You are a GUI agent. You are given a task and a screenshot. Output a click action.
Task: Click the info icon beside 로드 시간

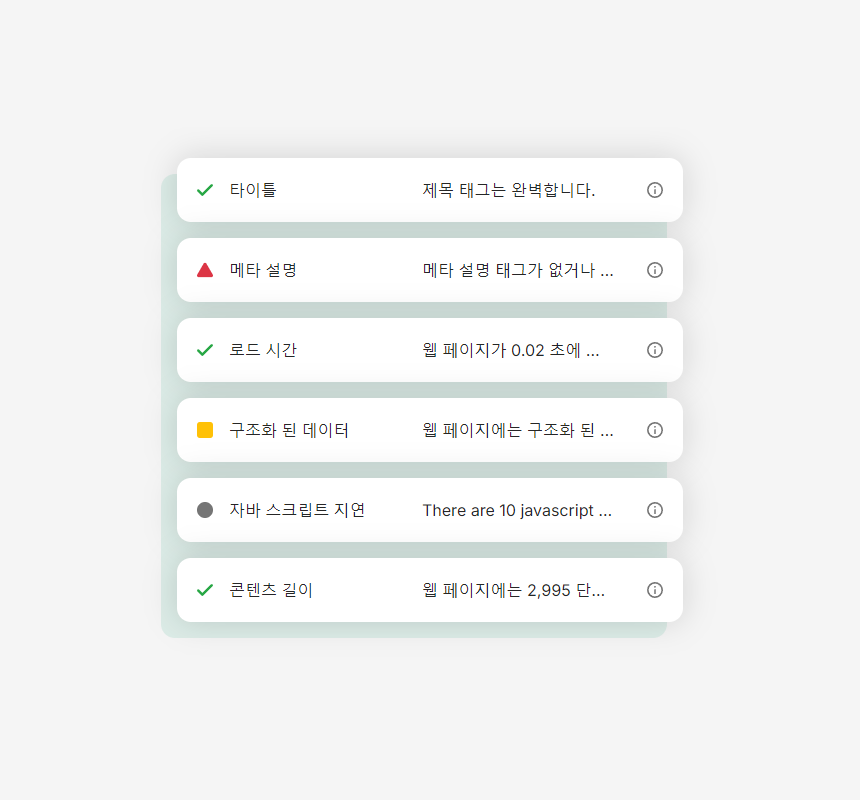pyautogui.click(x=654, y=350)
